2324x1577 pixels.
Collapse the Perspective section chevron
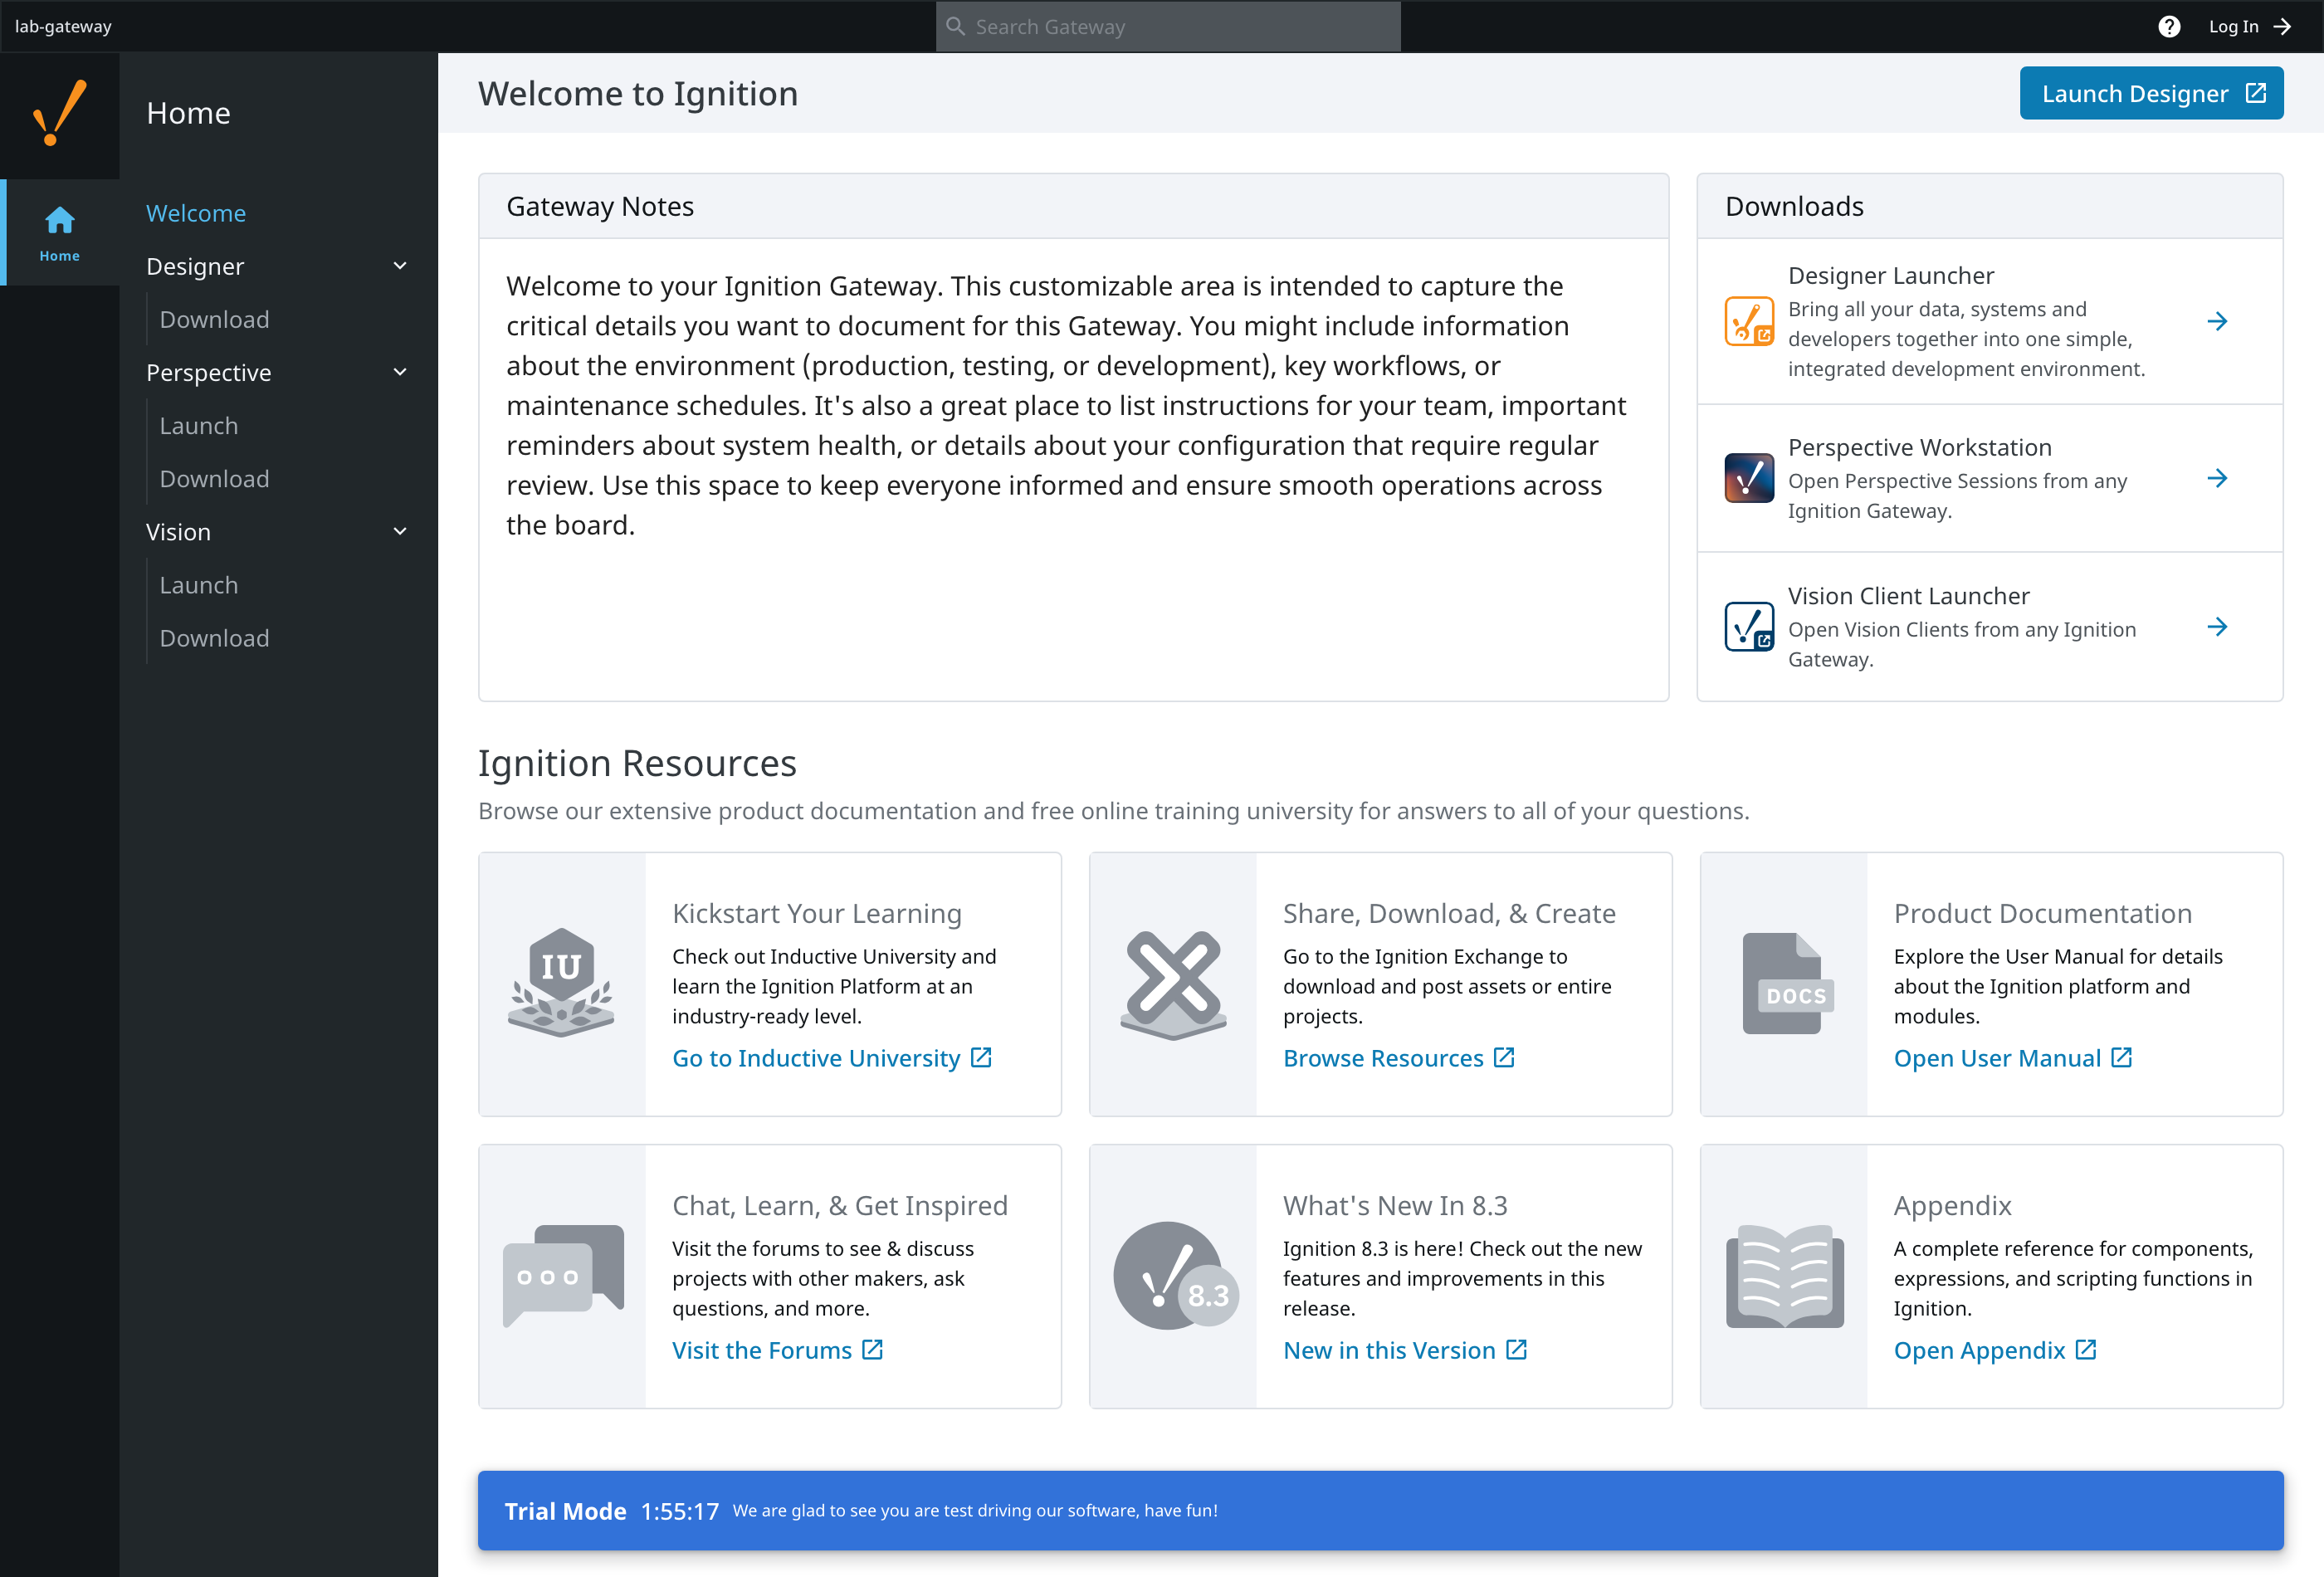pyautogui.click(x=400, y=372)
